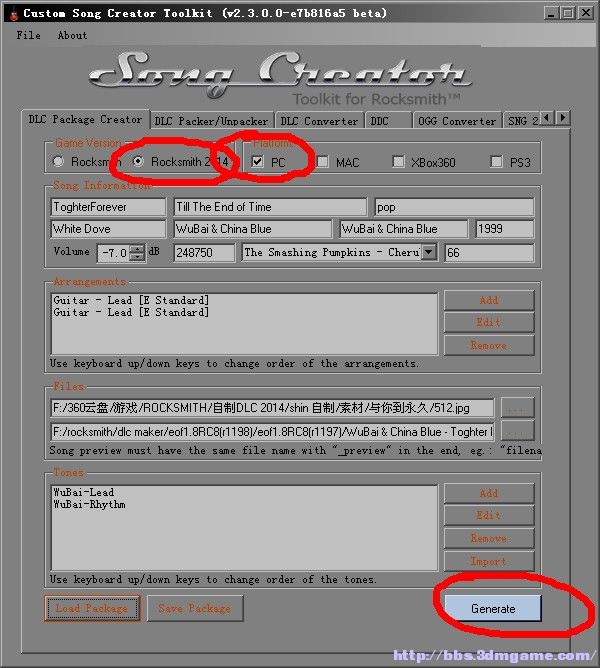Click Edit in the Tones section

[x=489, y=515]
